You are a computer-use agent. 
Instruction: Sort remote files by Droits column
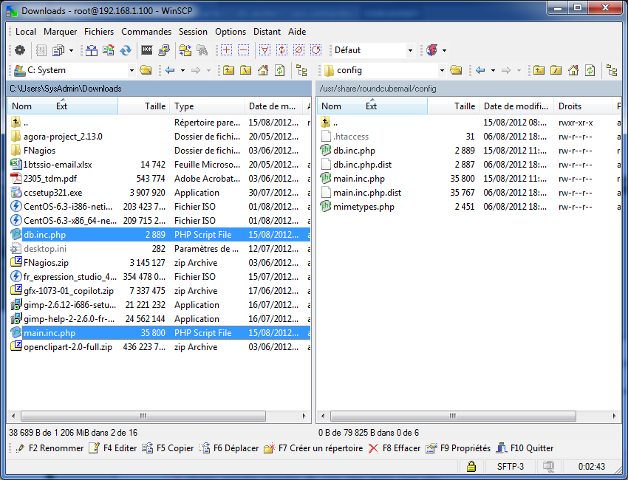point(570,106)
